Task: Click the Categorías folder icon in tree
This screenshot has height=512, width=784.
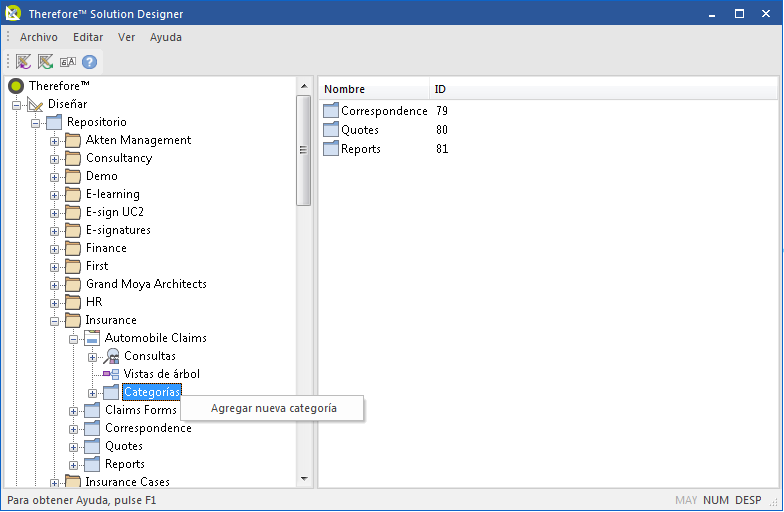Action: tap(111, 392)
